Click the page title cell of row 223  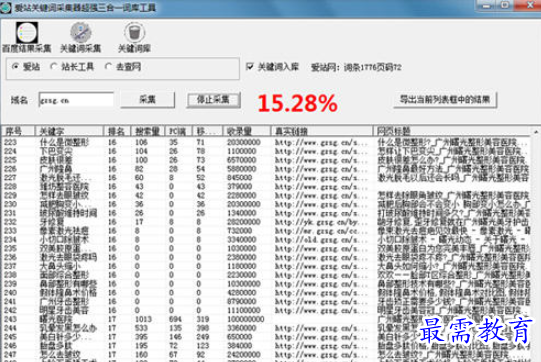click(452, 142)
